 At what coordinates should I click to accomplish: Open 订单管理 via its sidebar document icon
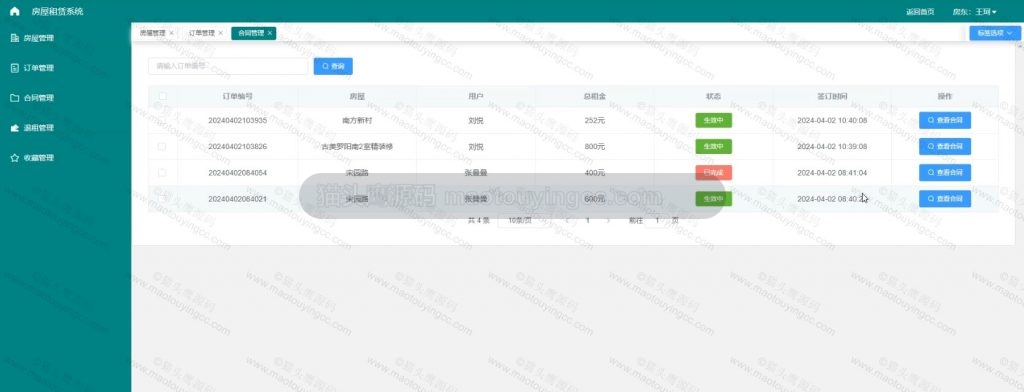click(14, 68)
